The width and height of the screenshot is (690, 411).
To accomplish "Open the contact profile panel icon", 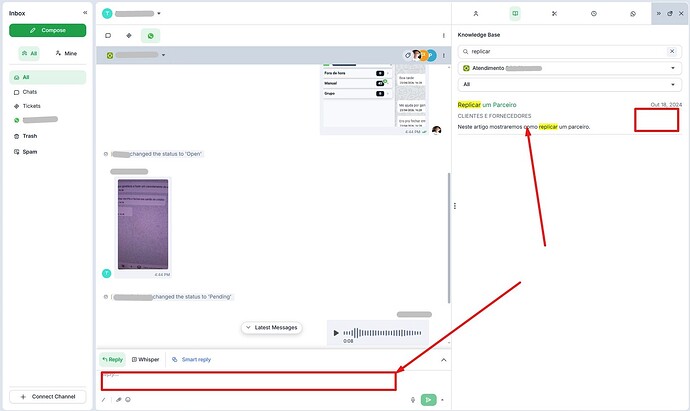I will click(475, 14).
